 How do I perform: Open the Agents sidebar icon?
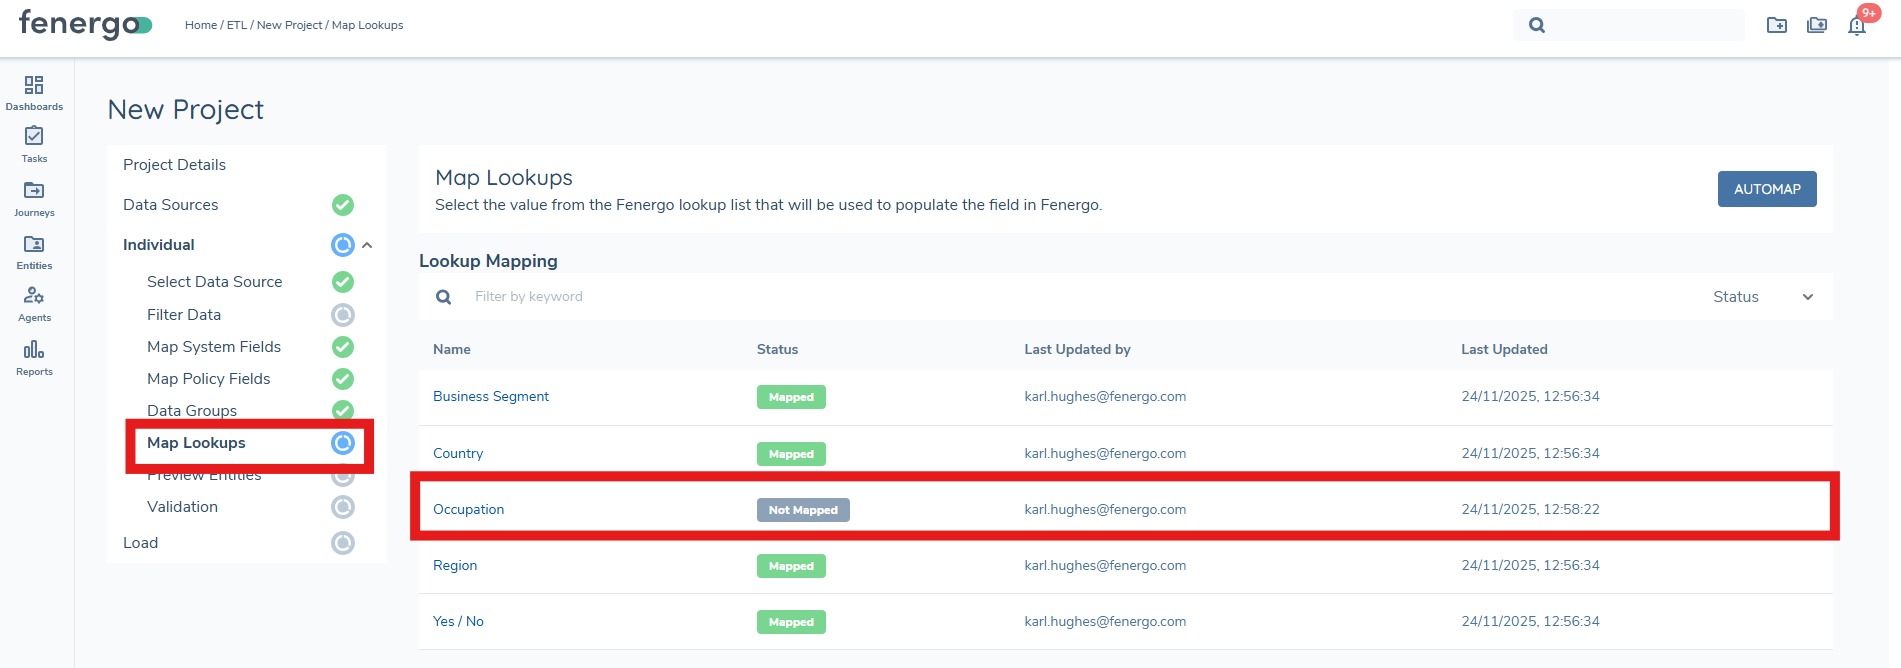pyautogui.click(x=34, y=304)
